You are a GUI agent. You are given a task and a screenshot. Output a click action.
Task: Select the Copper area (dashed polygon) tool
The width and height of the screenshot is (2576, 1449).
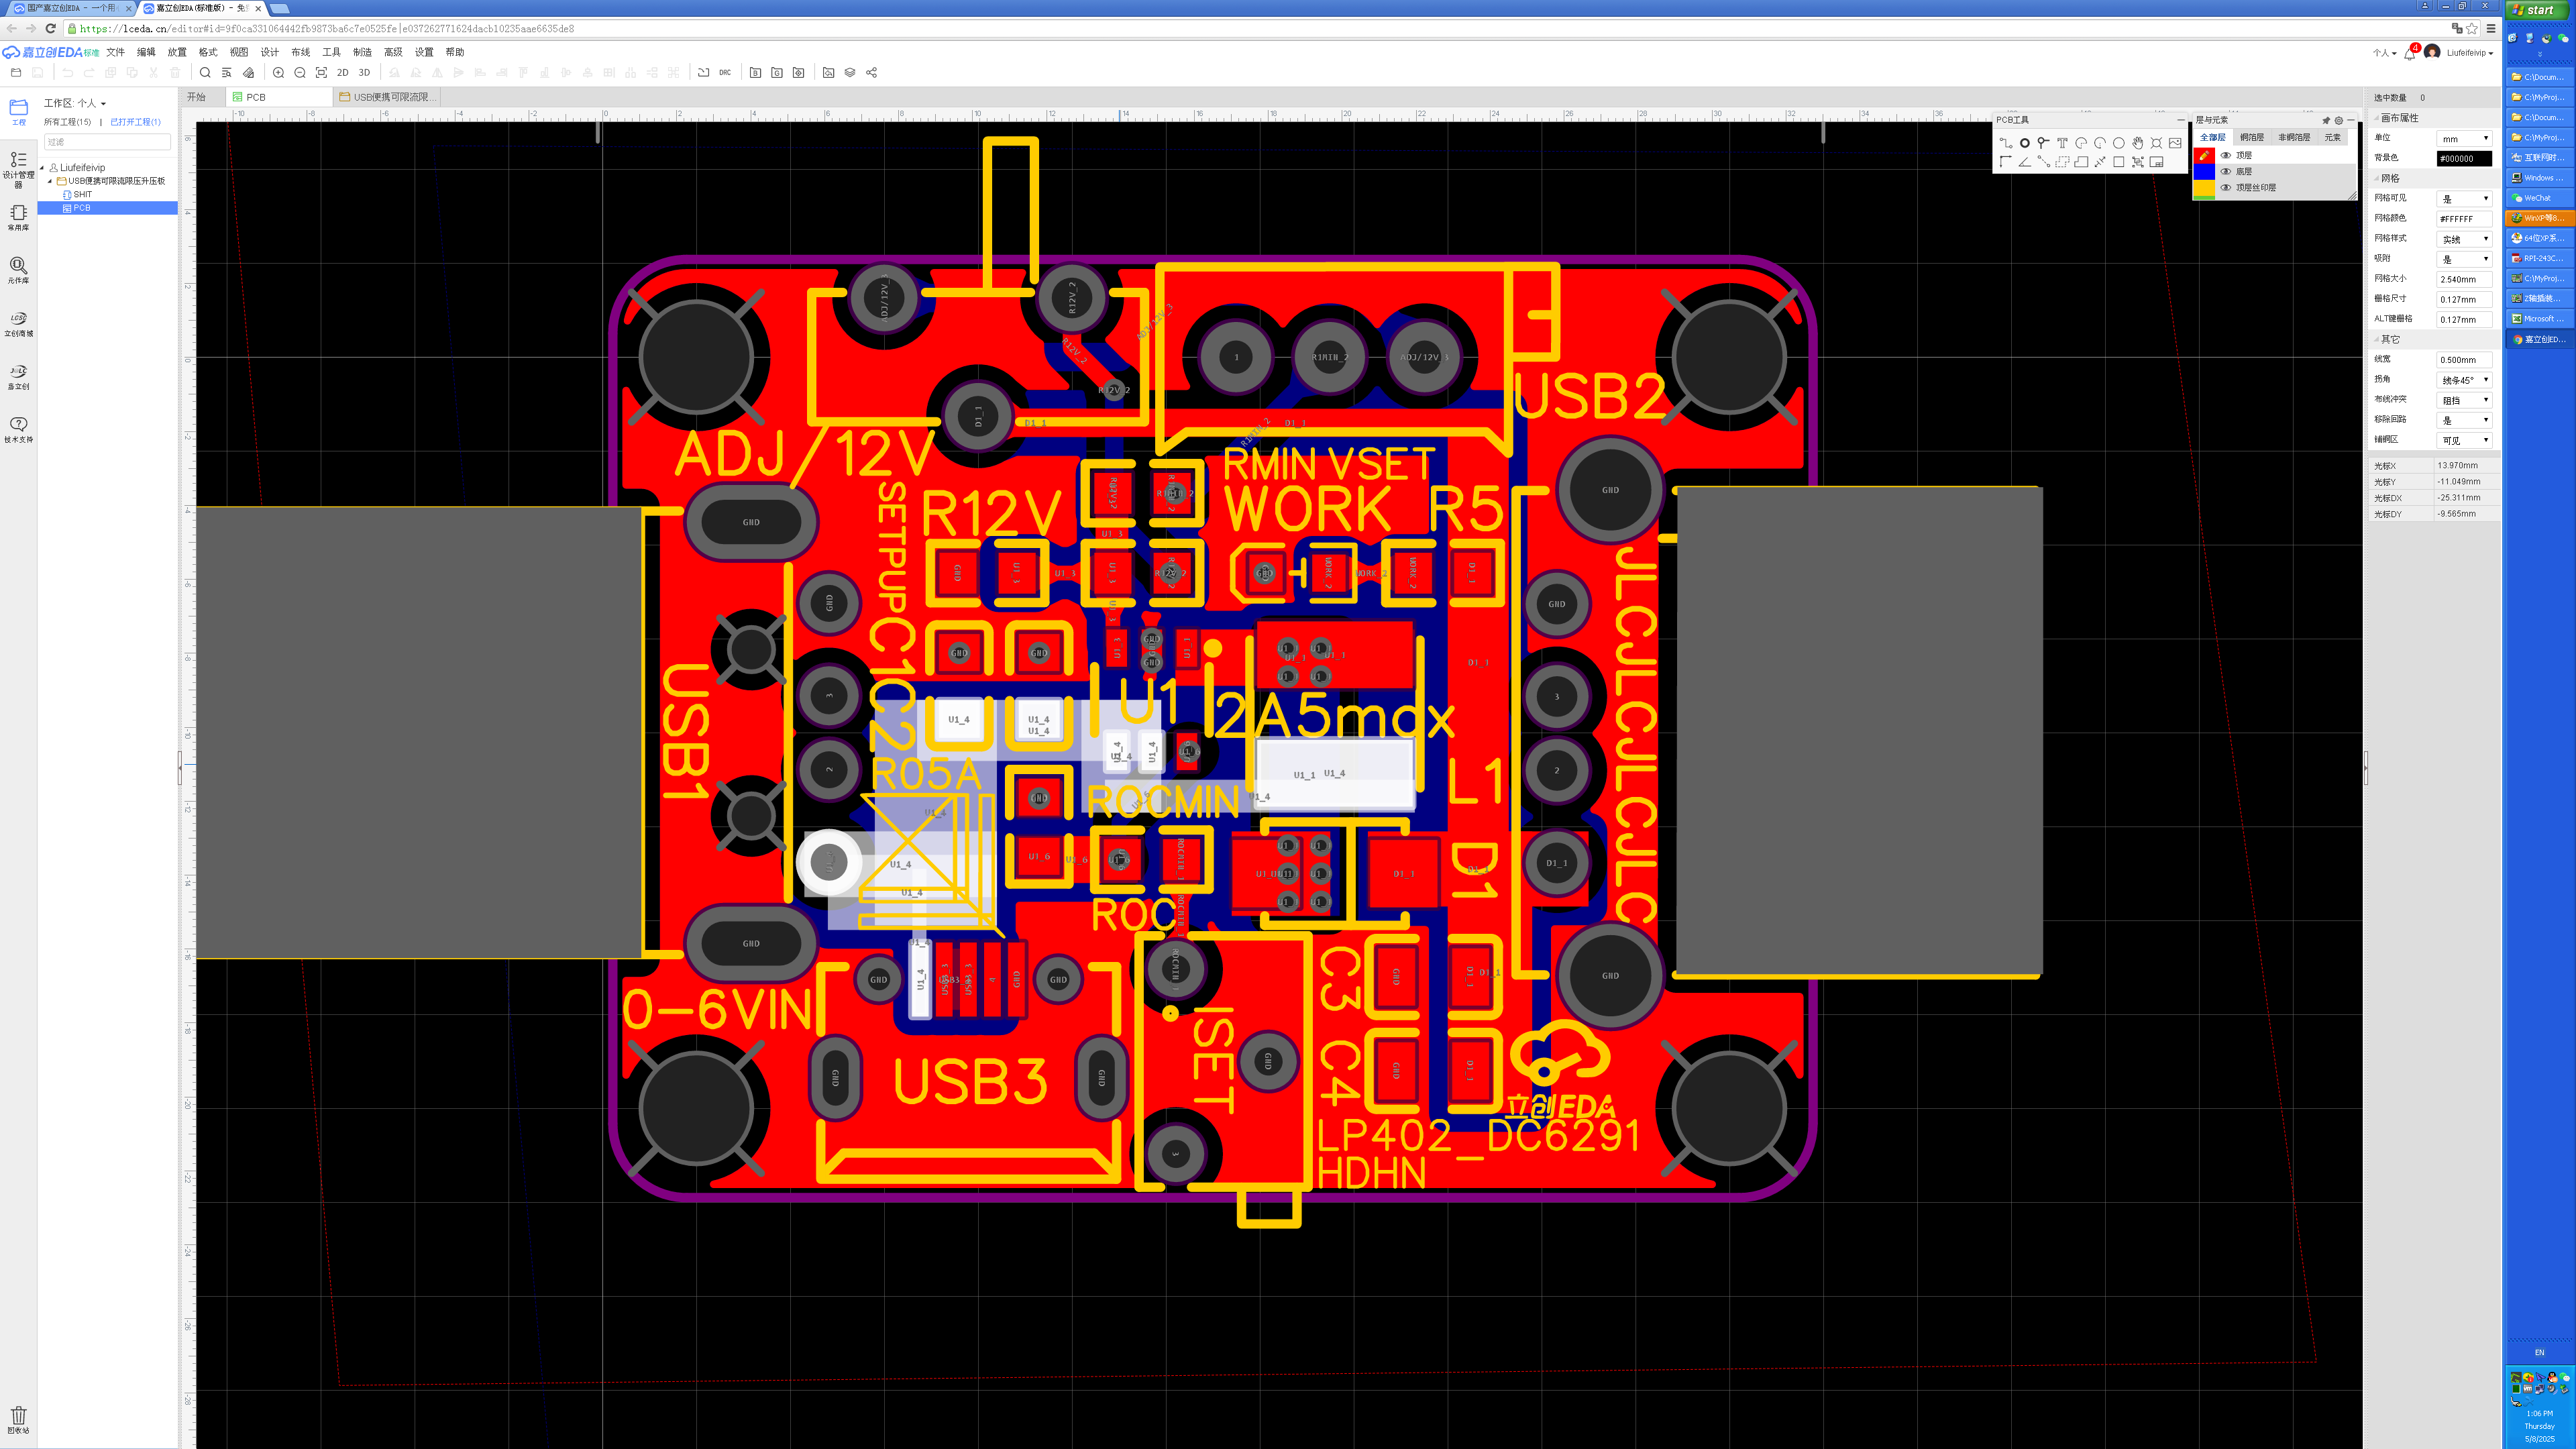pos(2063,162)
